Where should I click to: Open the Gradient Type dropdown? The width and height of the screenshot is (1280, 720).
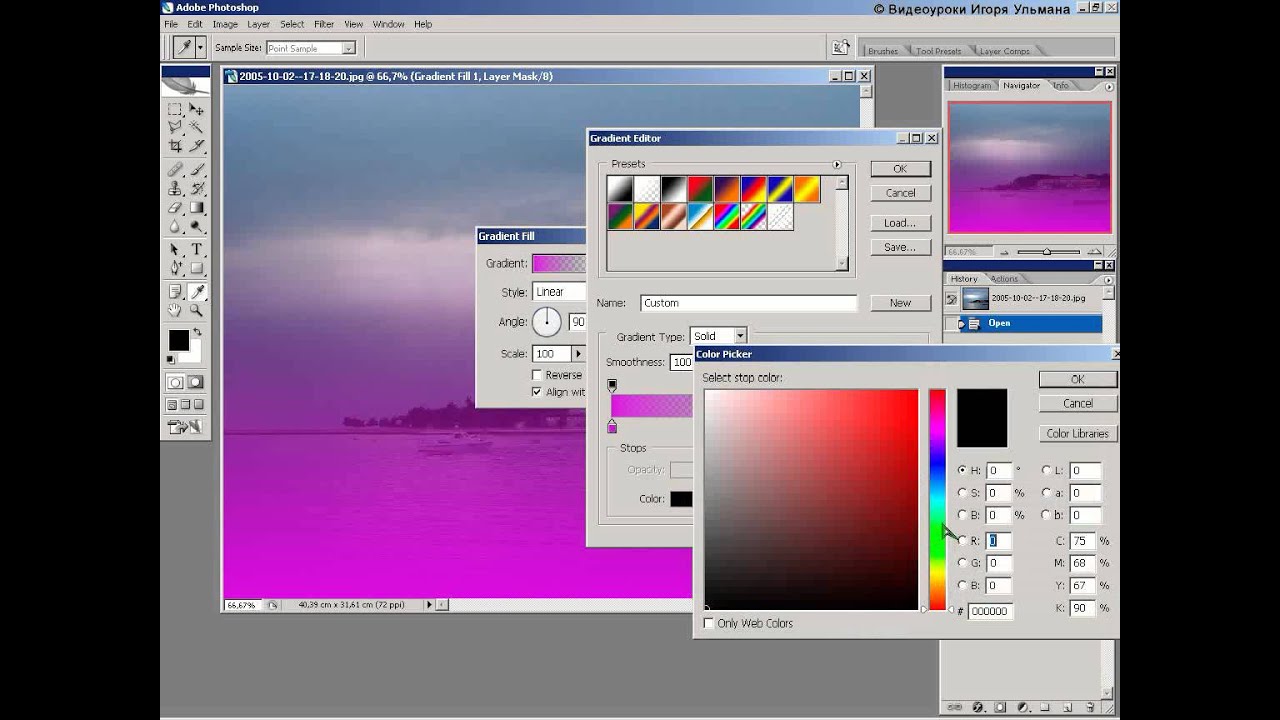(x=718, y=337)
